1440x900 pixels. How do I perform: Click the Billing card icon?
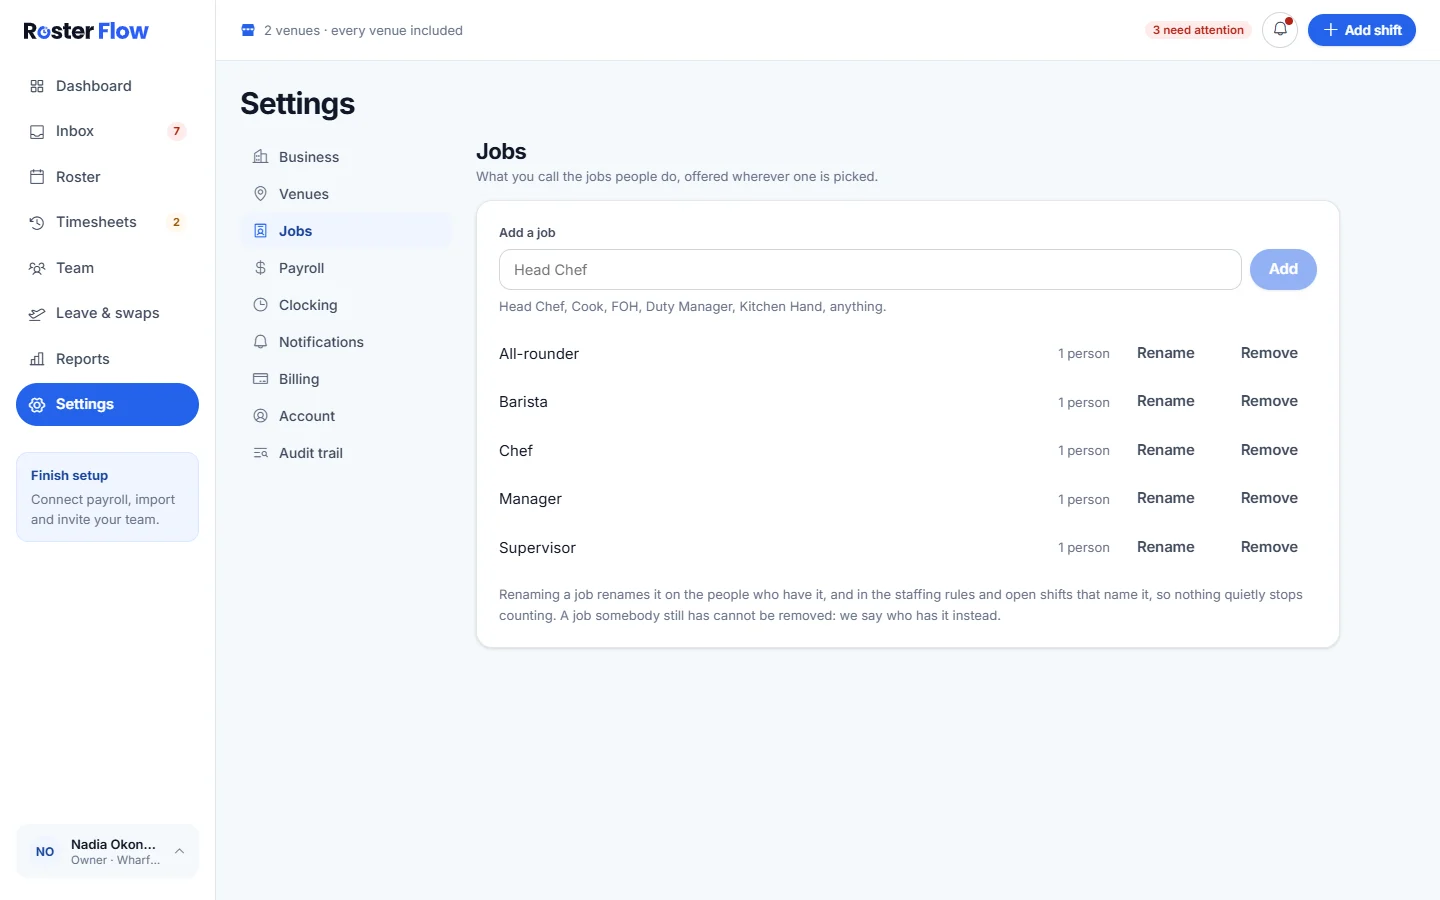260,379
